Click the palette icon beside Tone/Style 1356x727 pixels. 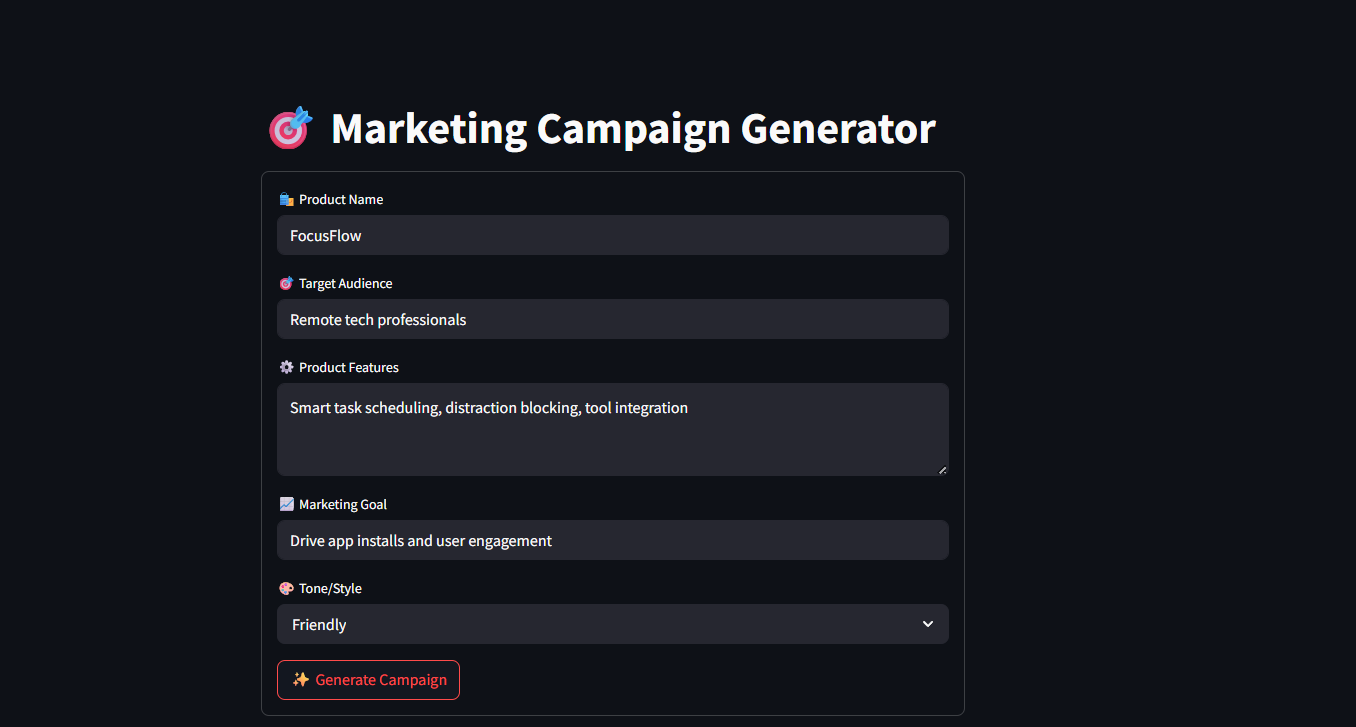coord(286,589)
